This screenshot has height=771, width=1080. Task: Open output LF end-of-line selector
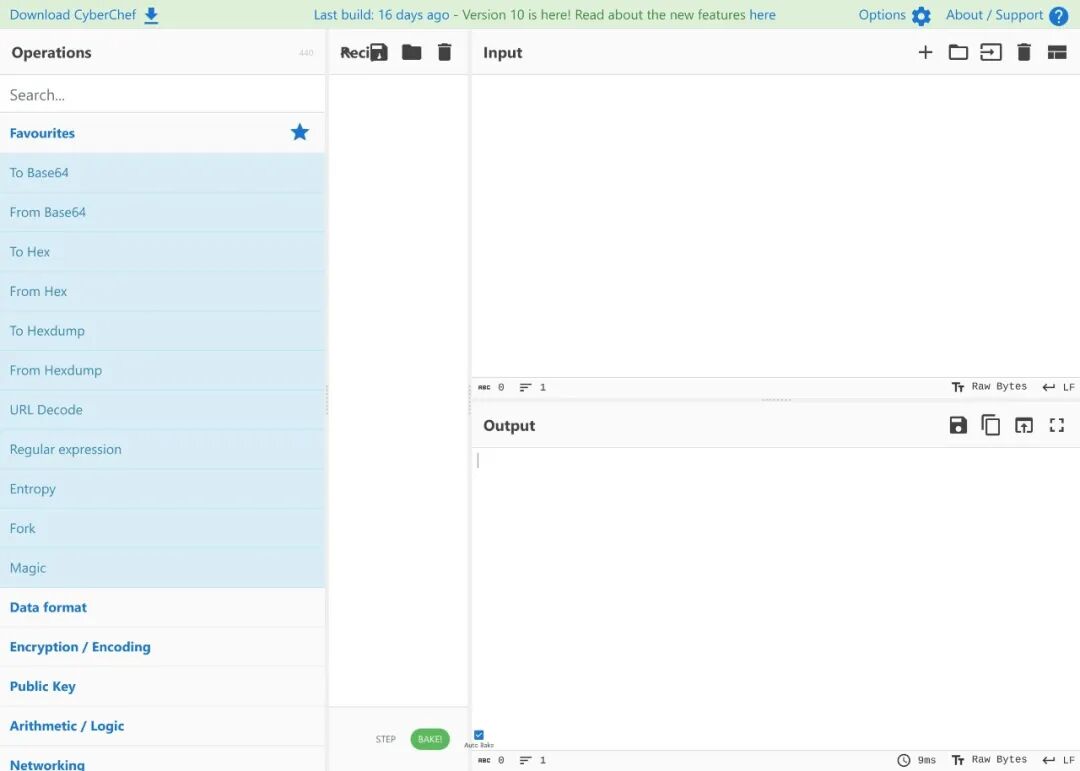(x=1059, y=760)
